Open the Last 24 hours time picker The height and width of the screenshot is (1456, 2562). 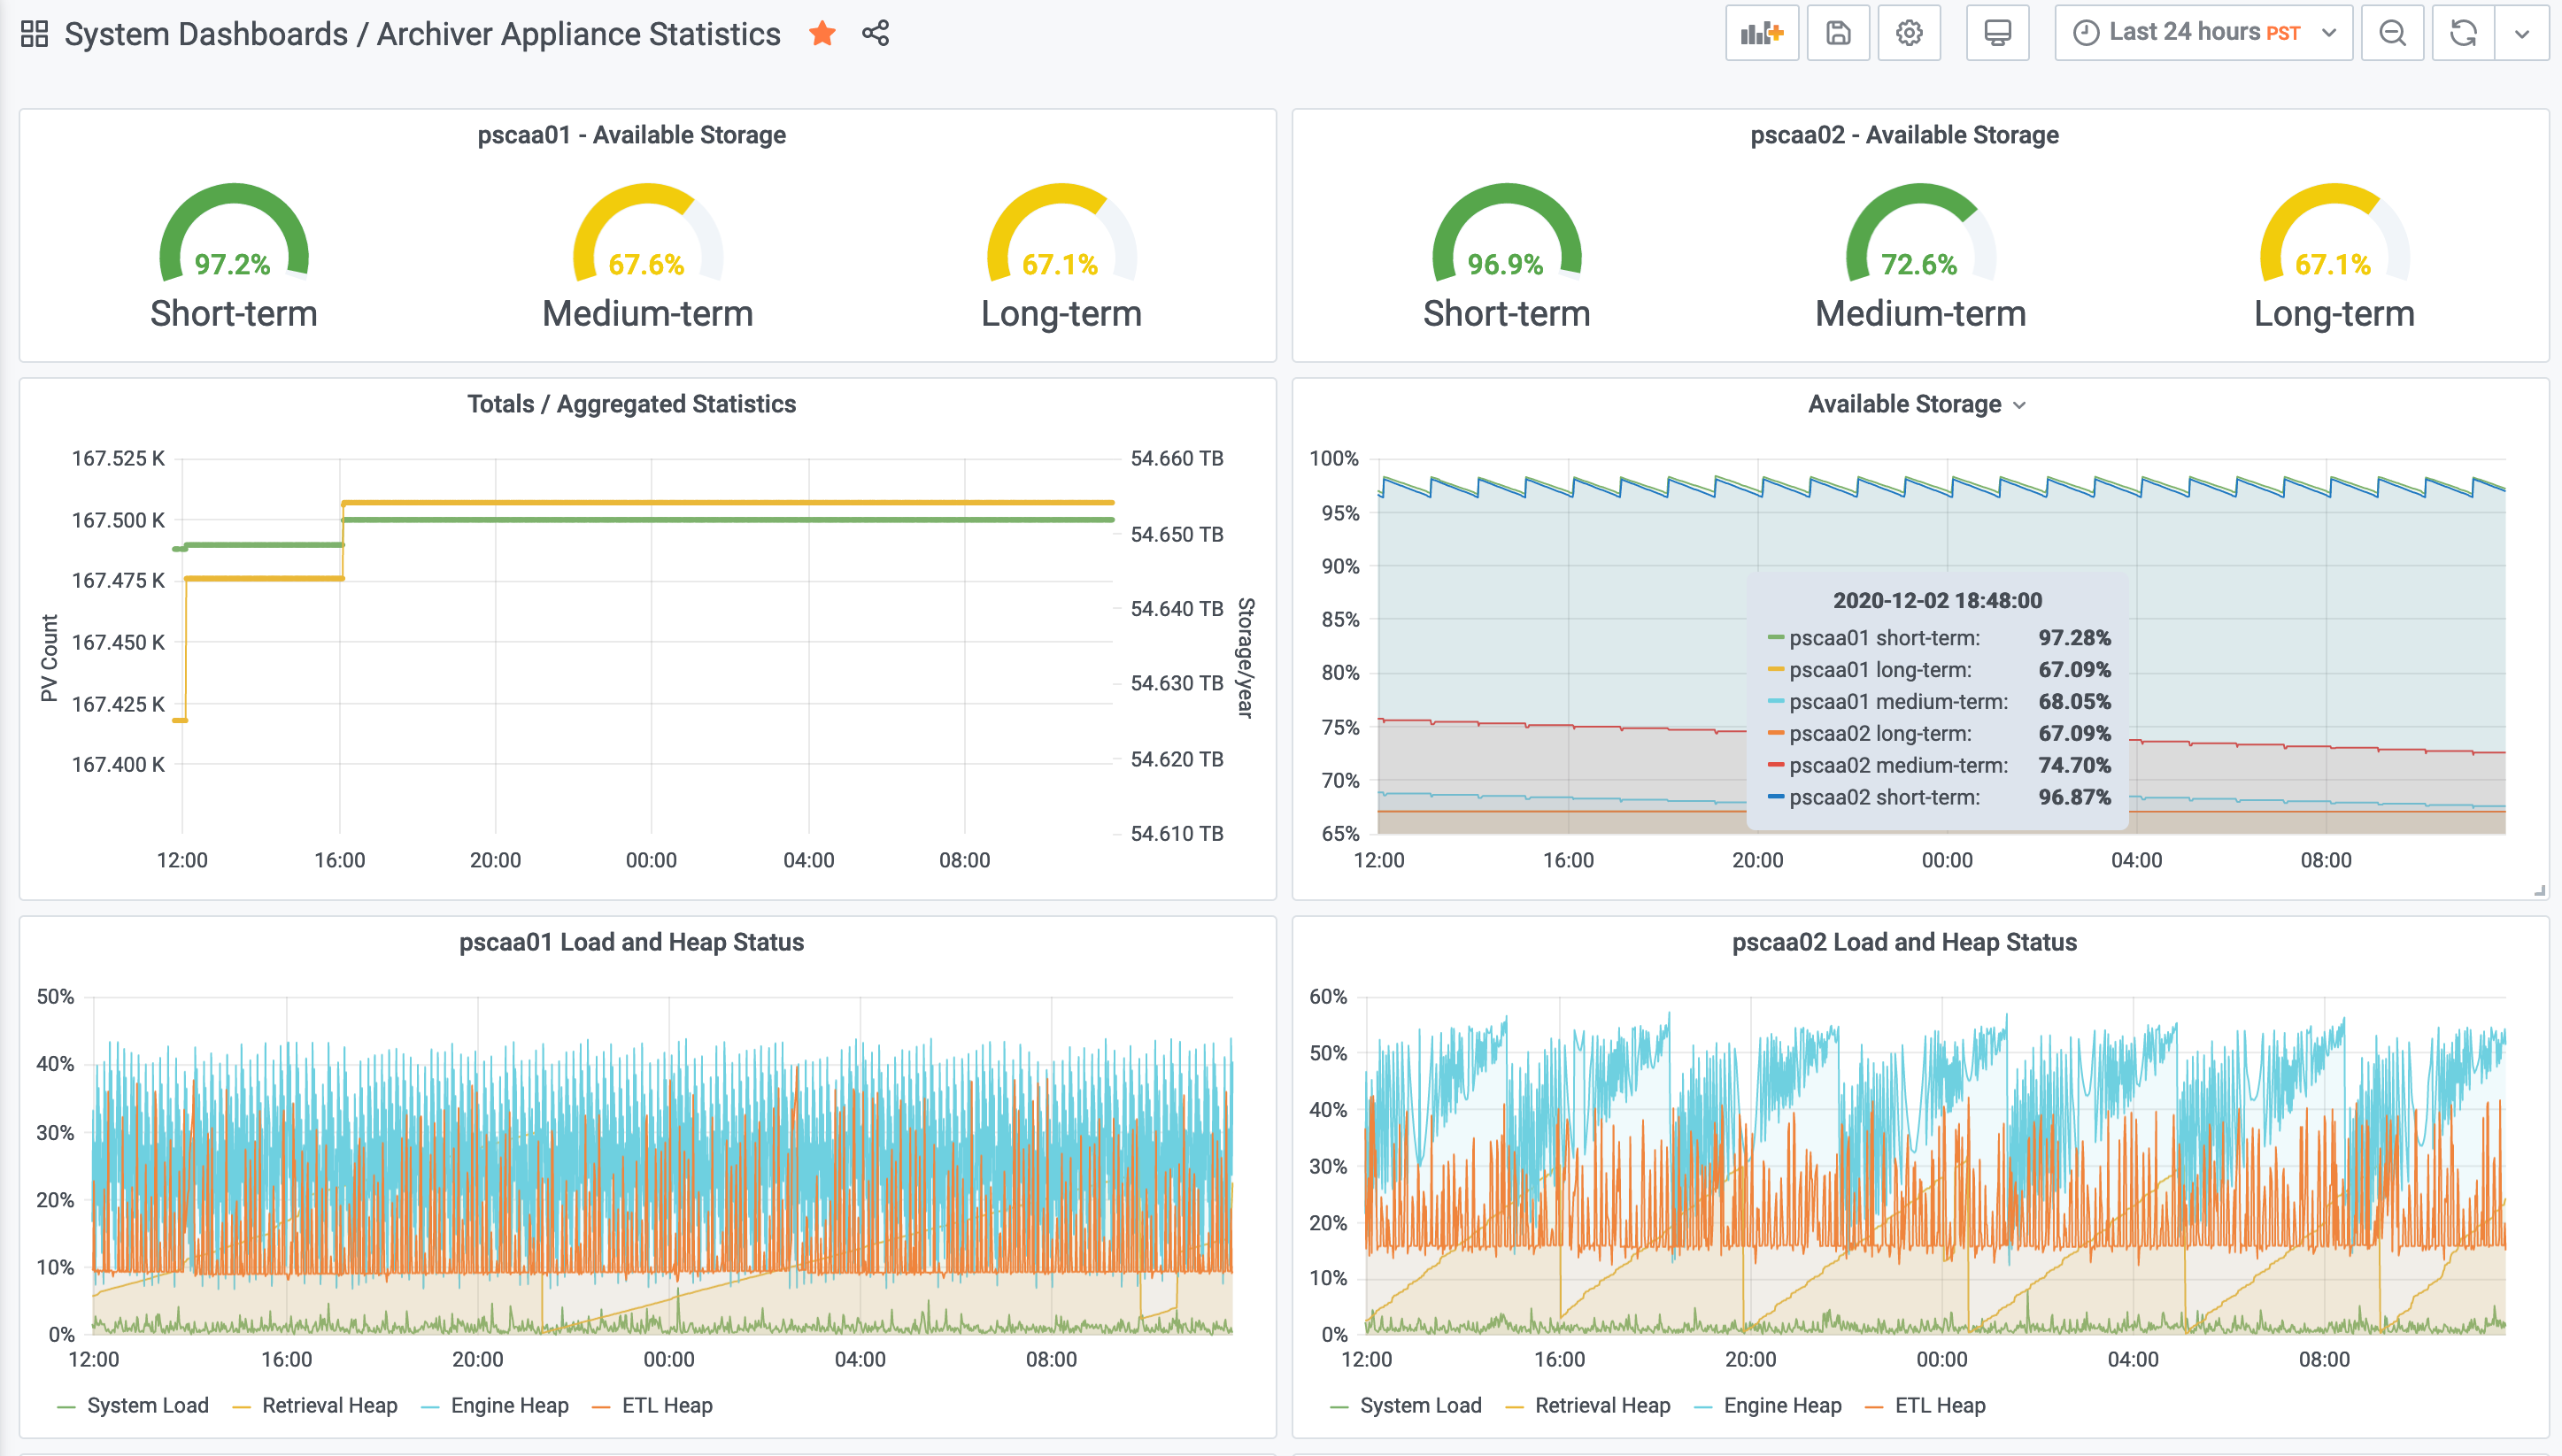point(2203,33)
